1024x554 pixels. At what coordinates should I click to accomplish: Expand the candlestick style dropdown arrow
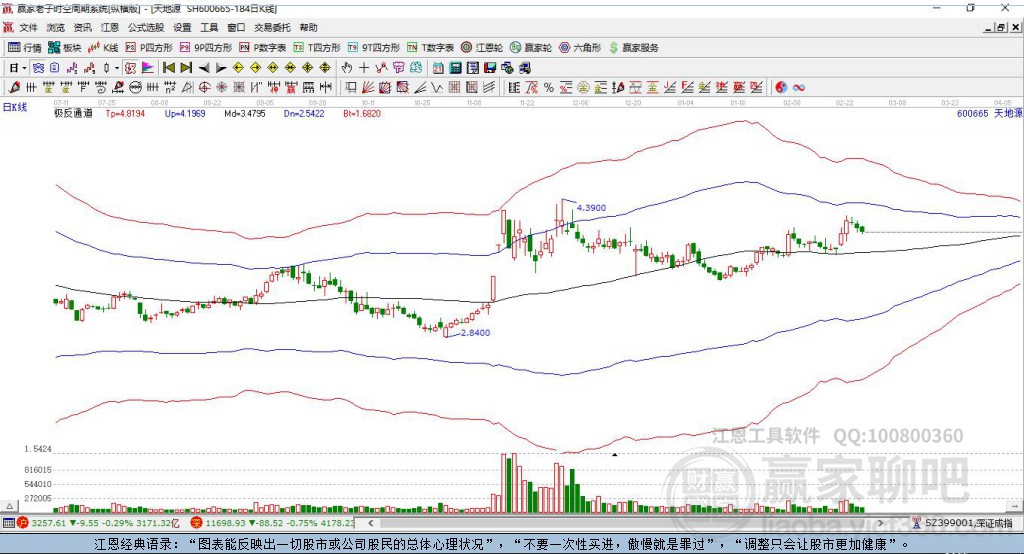(117, 68)
